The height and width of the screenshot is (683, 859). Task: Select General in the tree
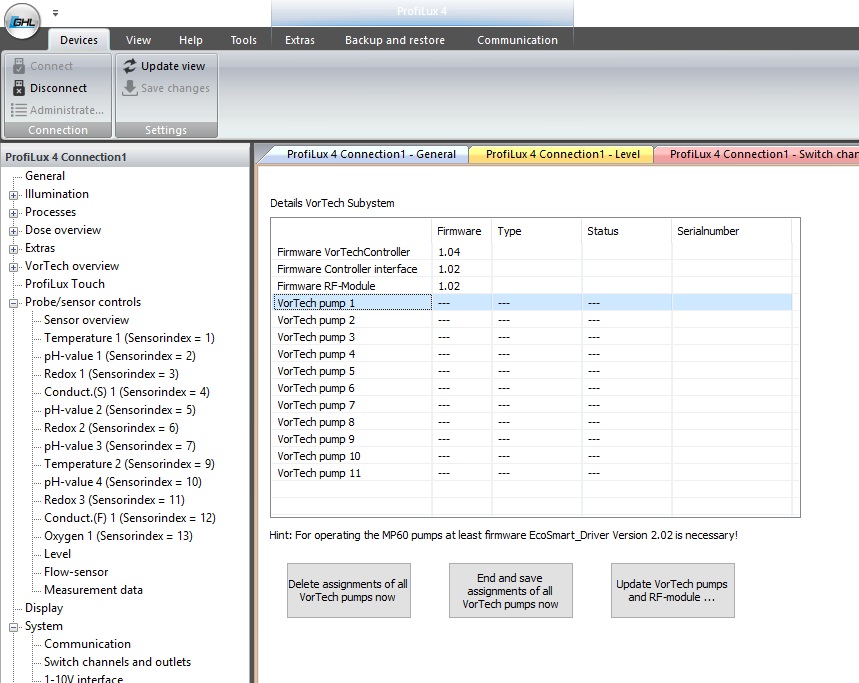pos(45,176)
